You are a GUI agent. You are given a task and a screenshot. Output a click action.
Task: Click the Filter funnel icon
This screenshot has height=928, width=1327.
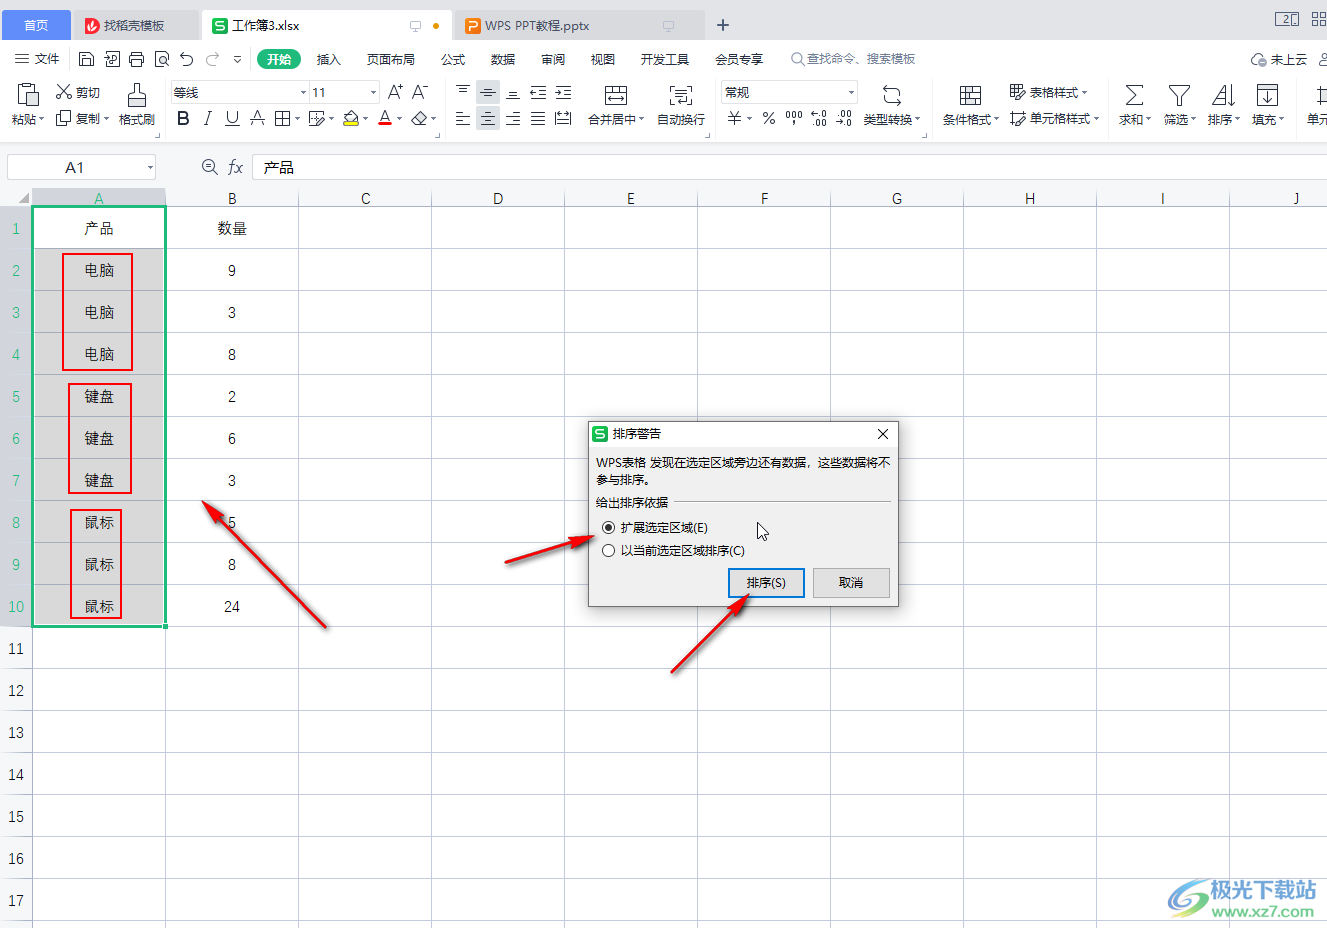1180,95
